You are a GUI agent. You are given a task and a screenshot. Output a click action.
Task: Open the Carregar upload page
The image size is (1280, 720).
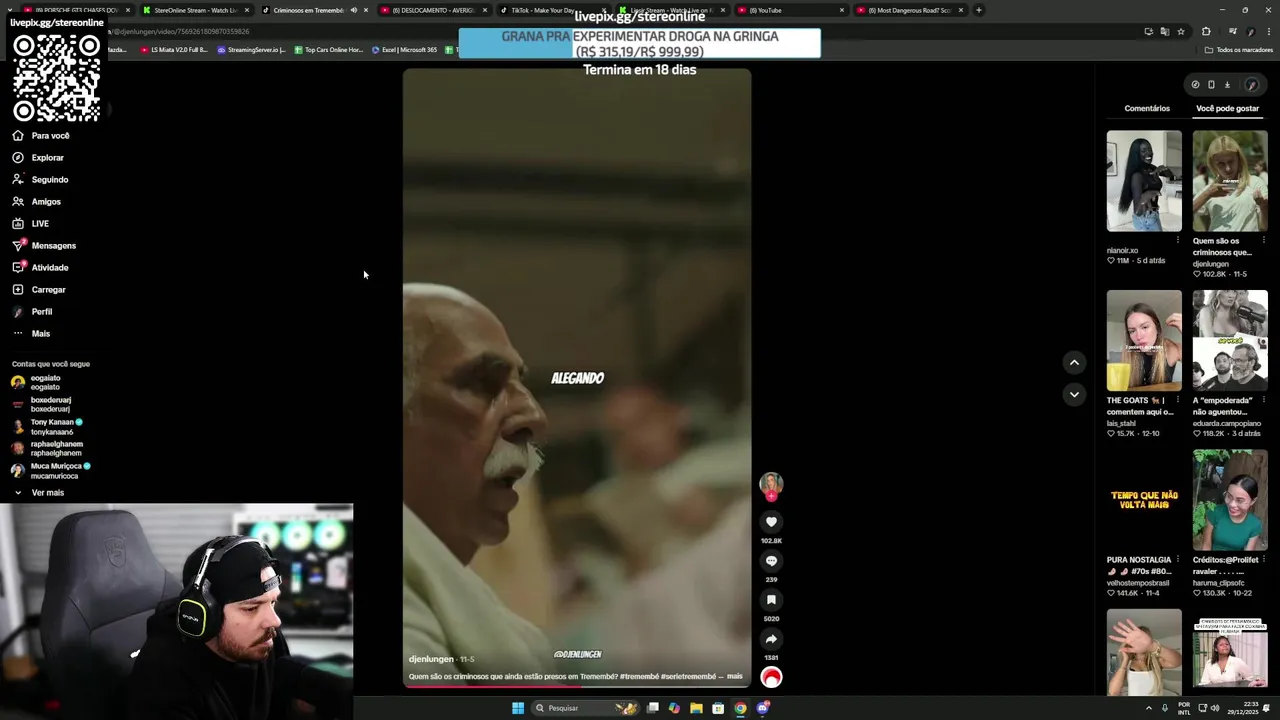(38, 289)
